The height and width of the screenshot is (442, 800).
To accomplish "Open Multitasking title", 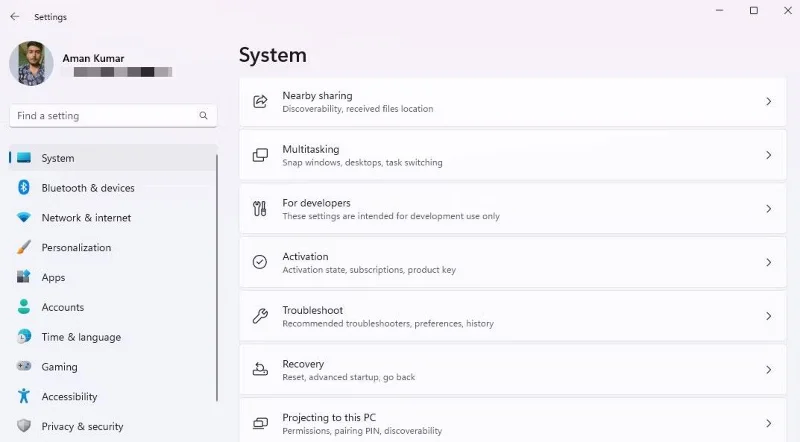I will [x=311, y=150].
